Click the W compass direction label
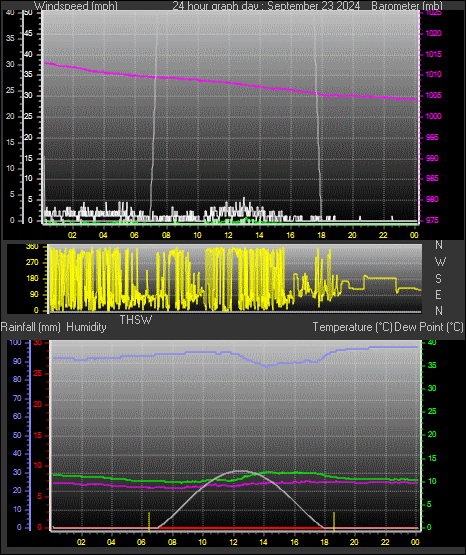 (440, 262)
